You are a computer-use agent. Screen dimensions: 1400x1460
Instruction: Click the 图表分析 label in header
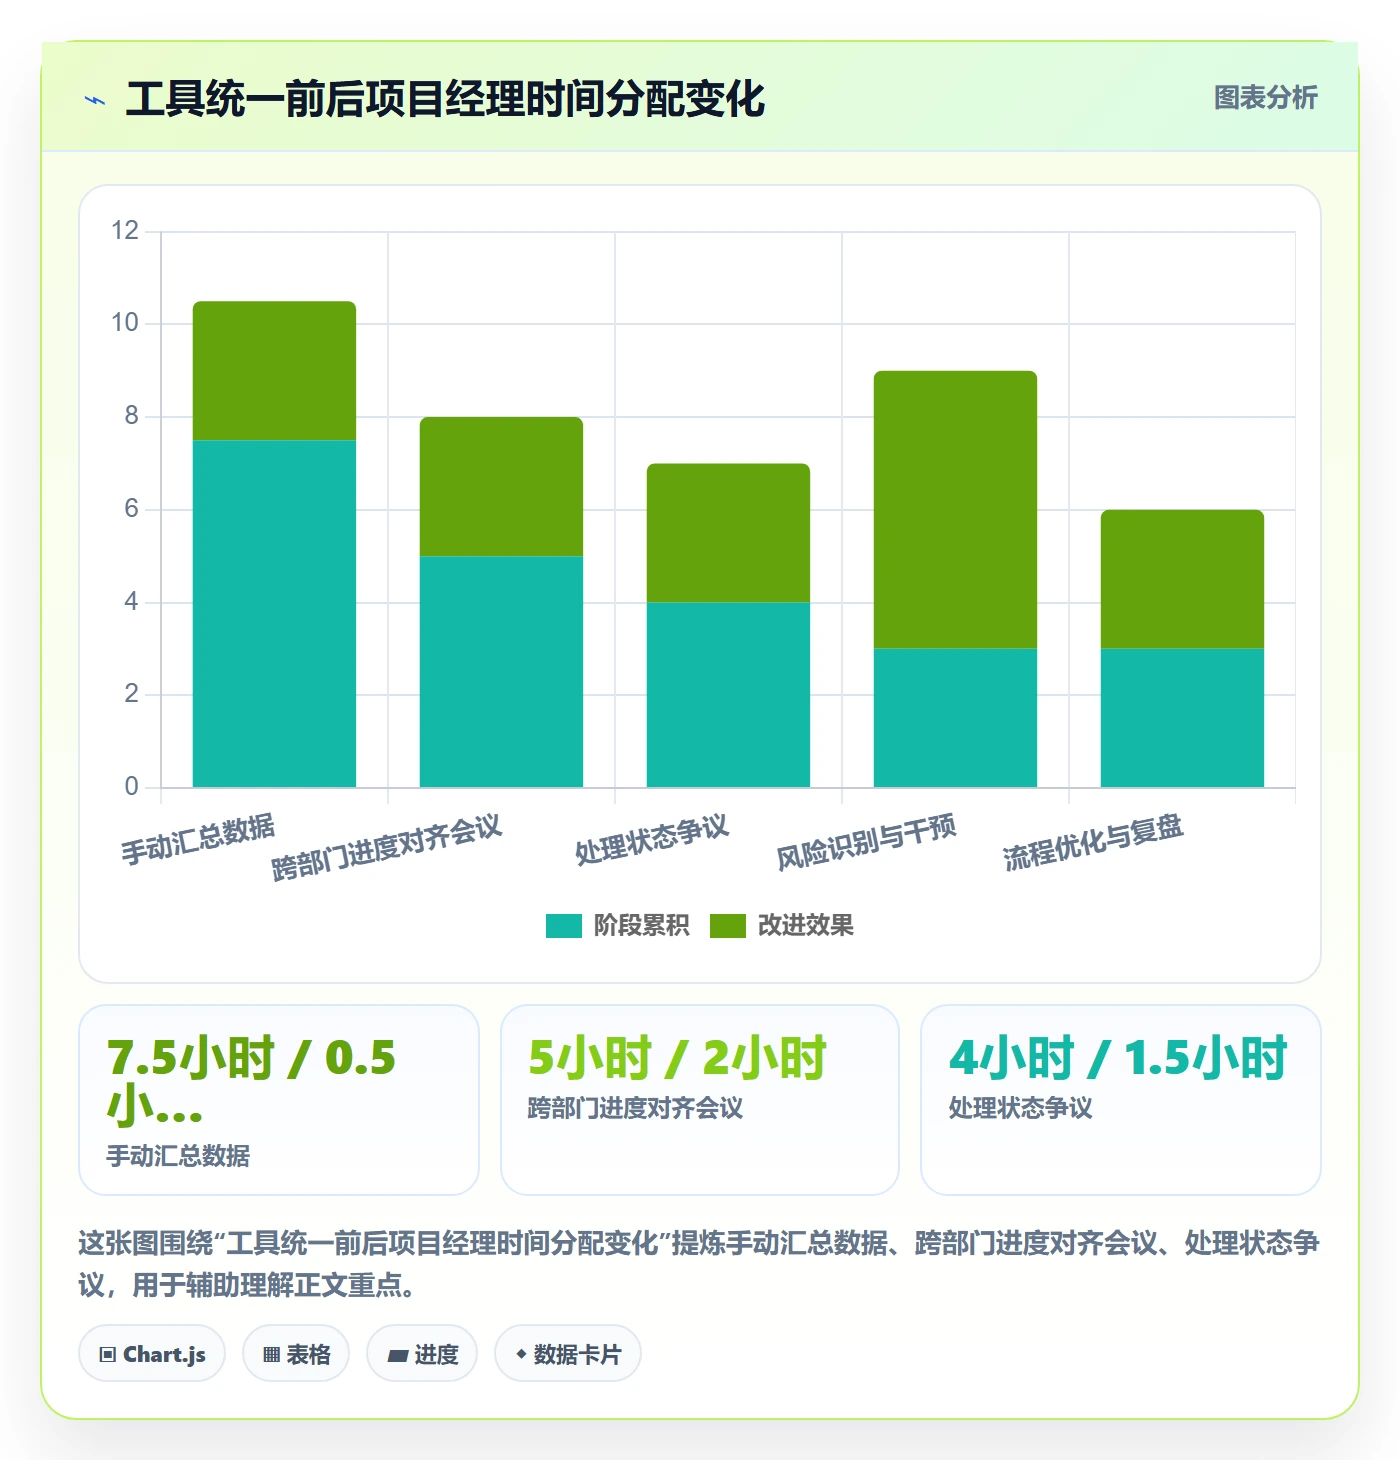pos(1265,98)
